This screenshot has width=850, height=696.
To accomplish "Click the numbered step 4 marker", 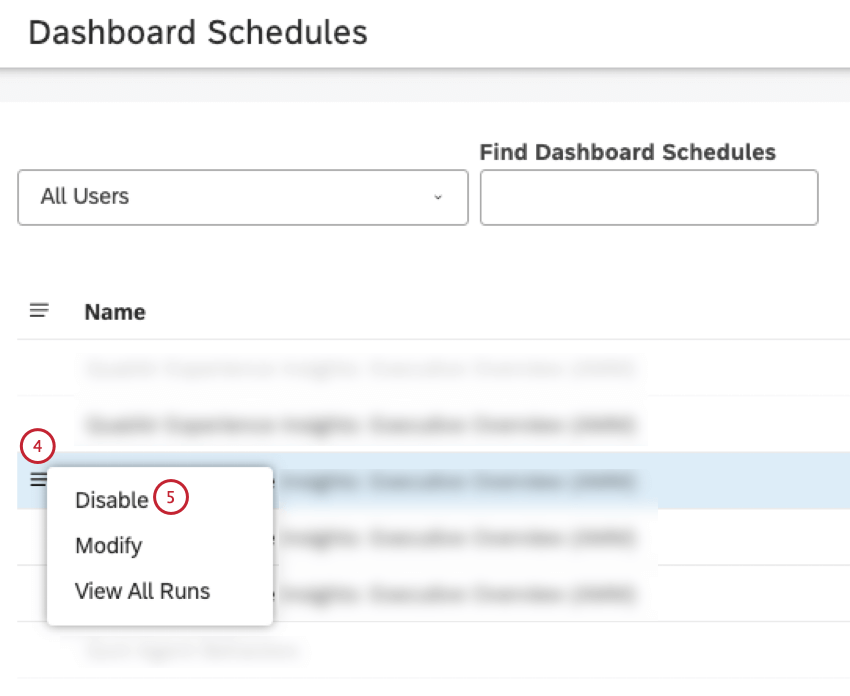I will tap(37, 446).
